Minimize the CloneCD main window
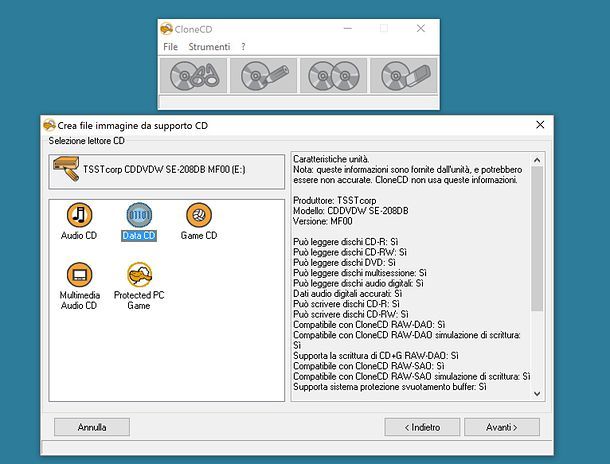 [348, 28]
